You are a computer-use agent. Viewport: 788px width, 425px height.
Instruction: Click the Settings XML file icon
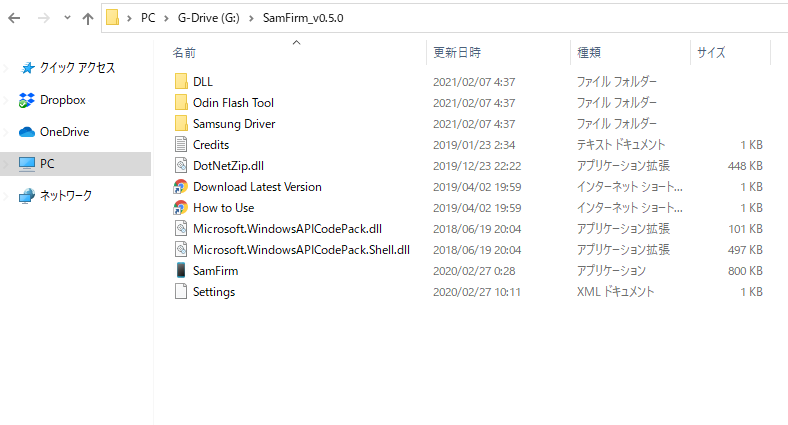pos(181,292)
